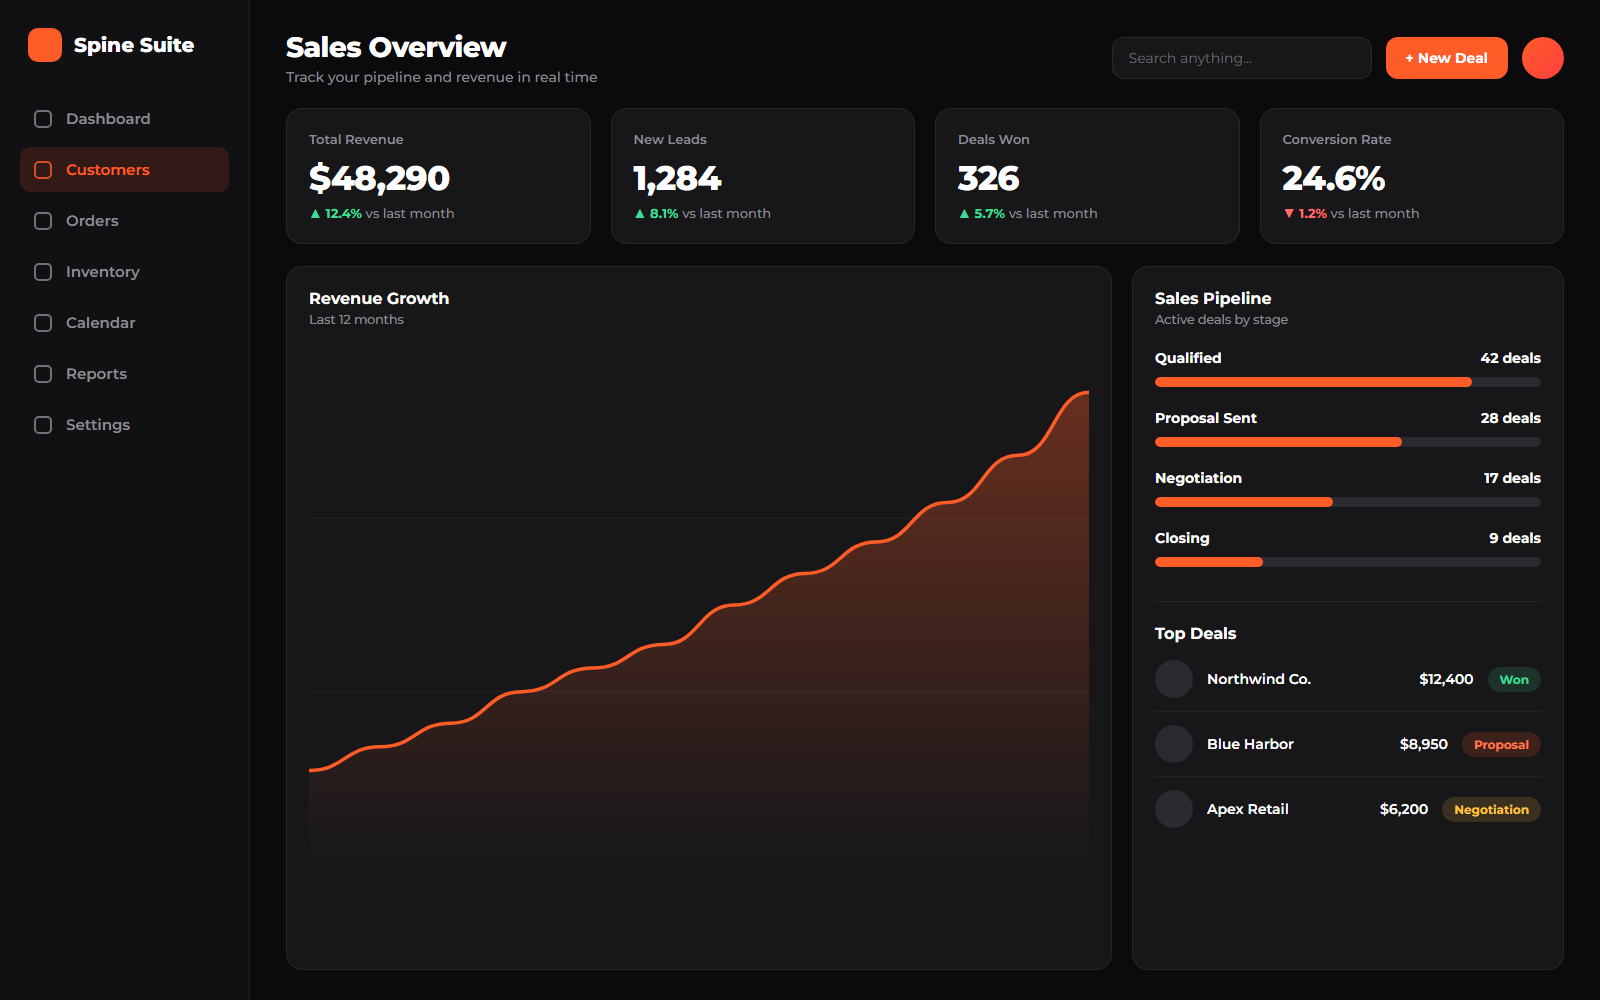1600x1000 pixels.
Task: Click the Customers sidebar icon
Action: [43, 170]
